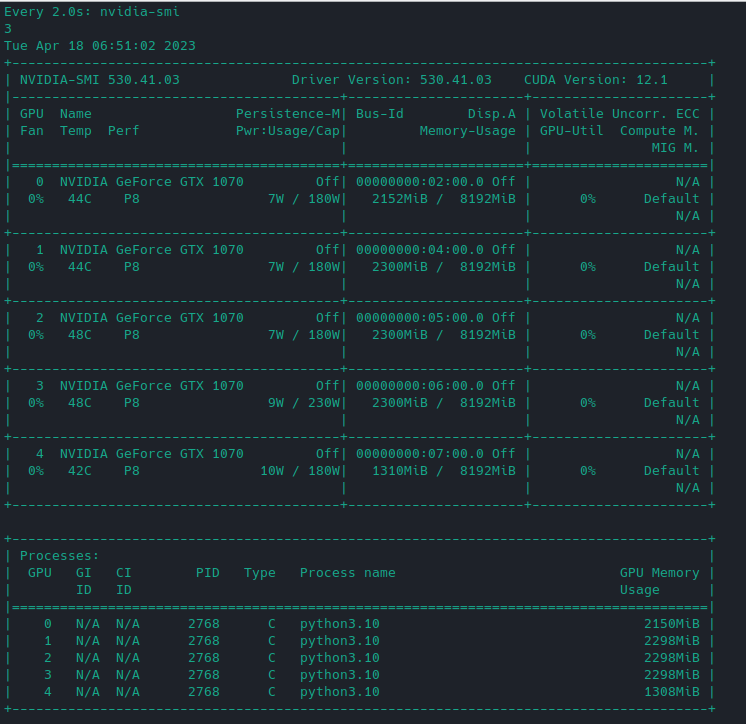
Task: Click GPU 4 memory value '1310MiB'
Action: pos(400,471)
